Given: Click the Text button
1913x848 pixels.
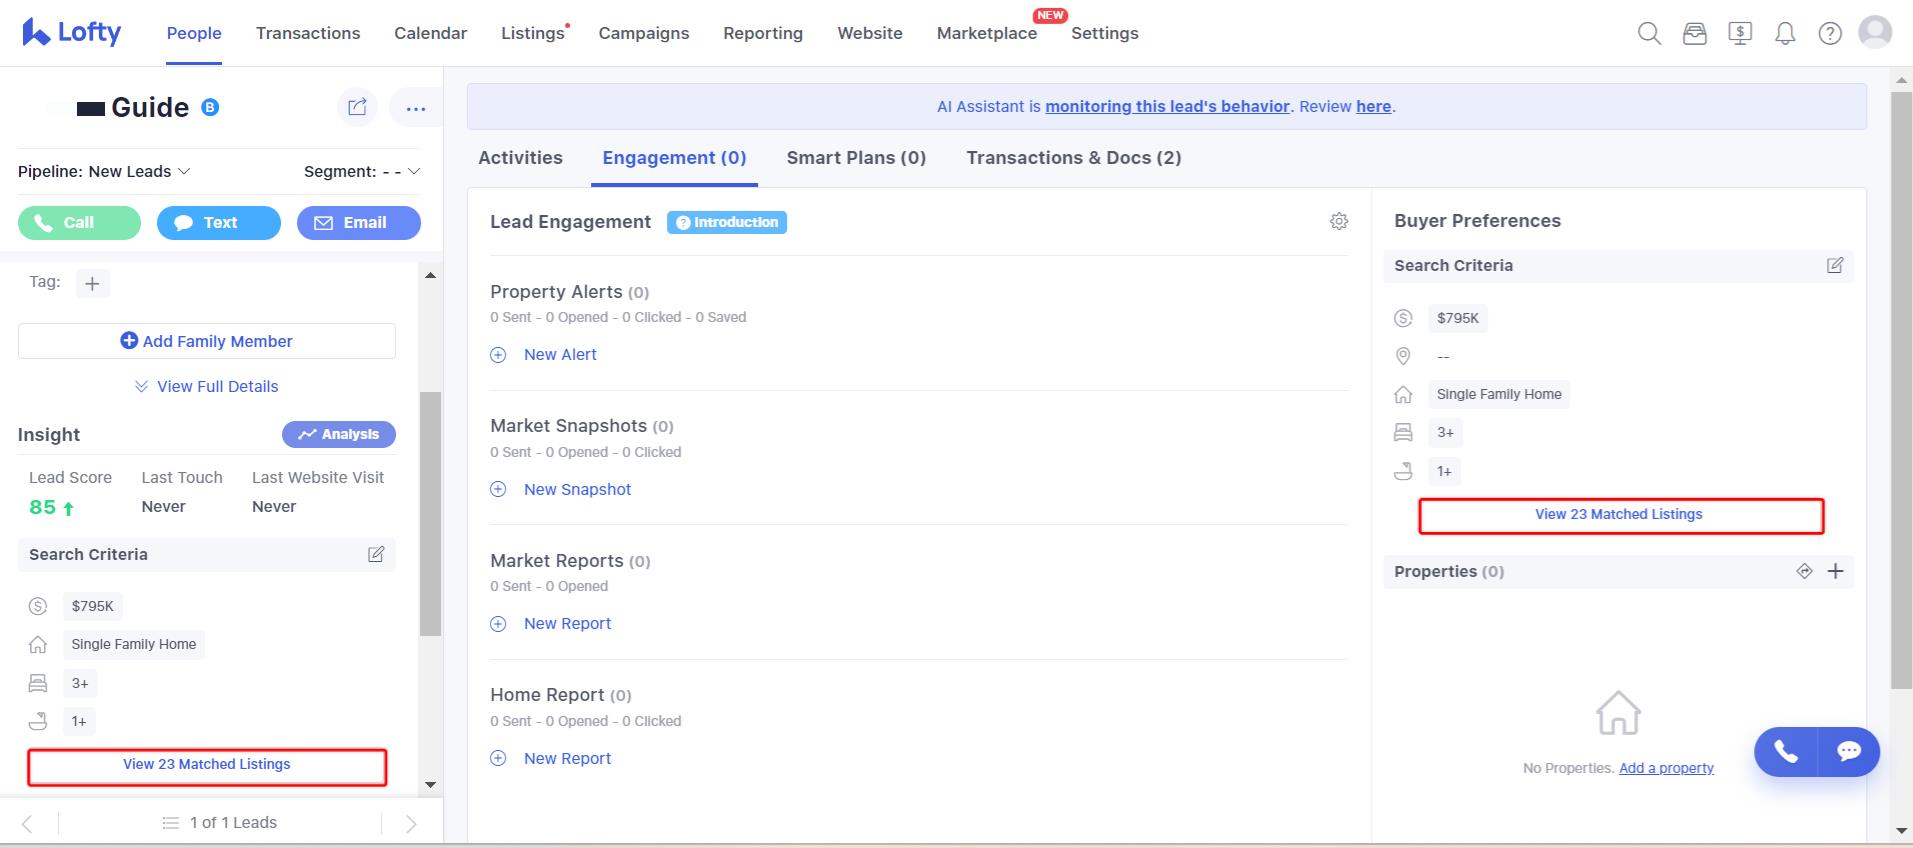Looking at the screenshot, I should pos(219,223).
